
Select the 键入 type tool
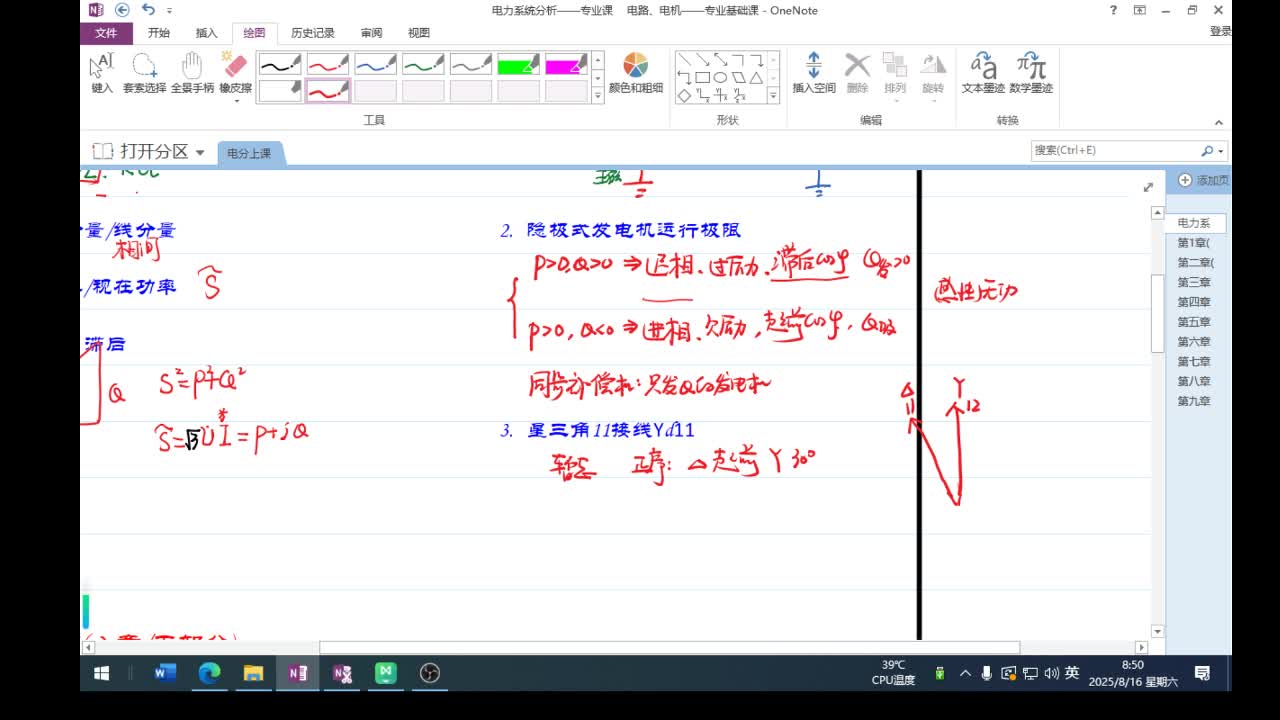pos(102,73)
